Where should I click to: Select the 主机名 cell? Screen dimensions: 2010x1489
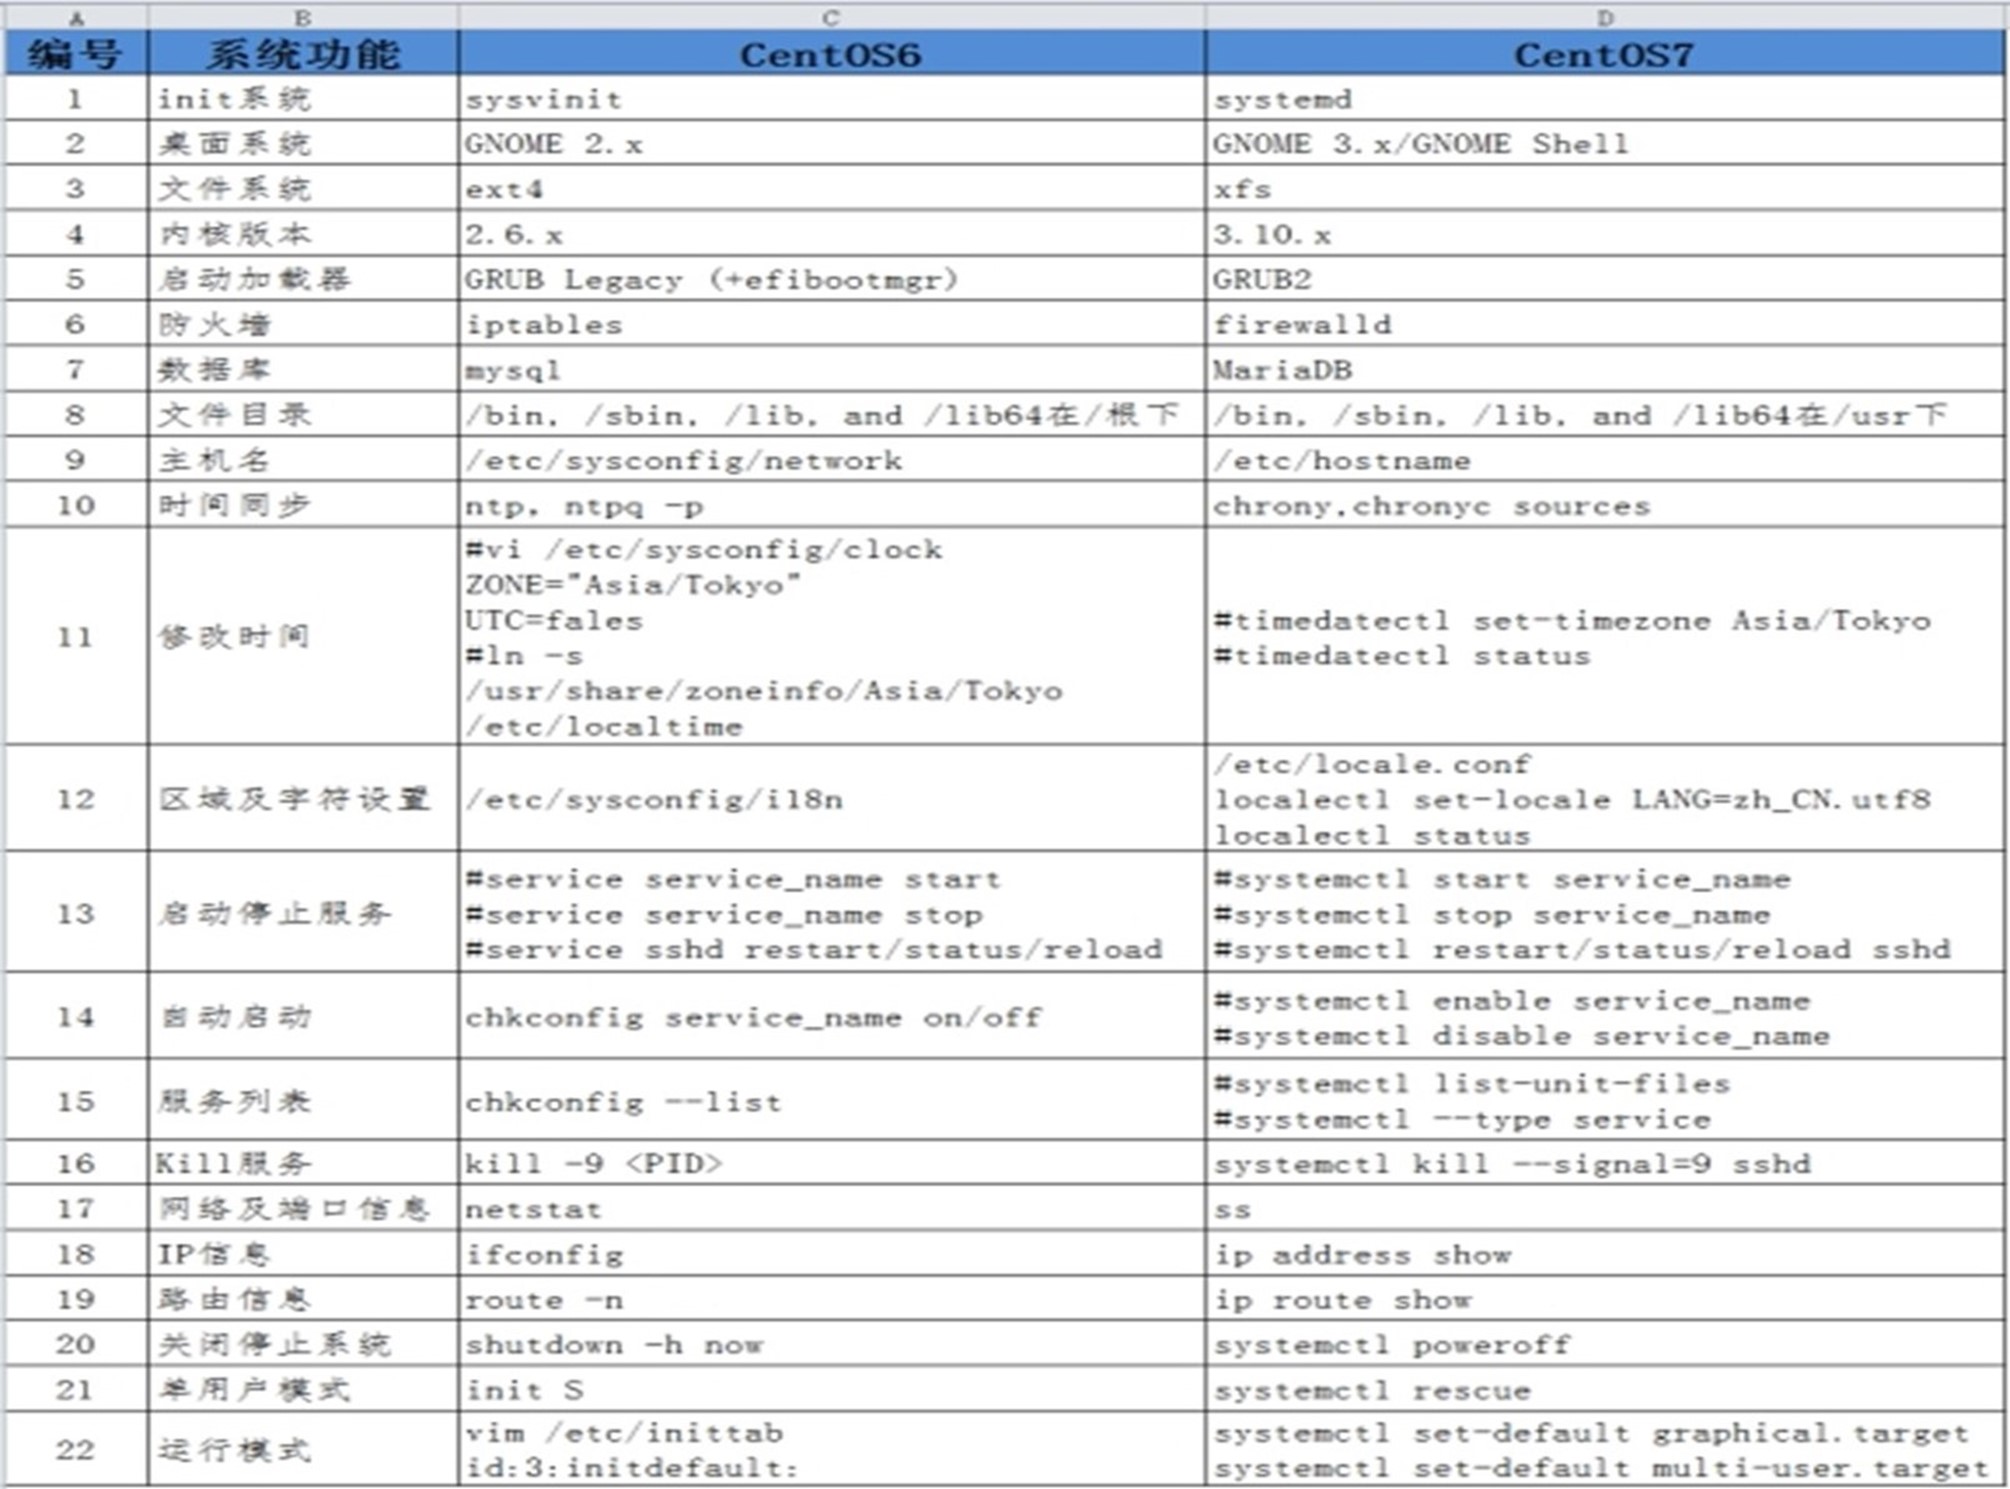303,460
